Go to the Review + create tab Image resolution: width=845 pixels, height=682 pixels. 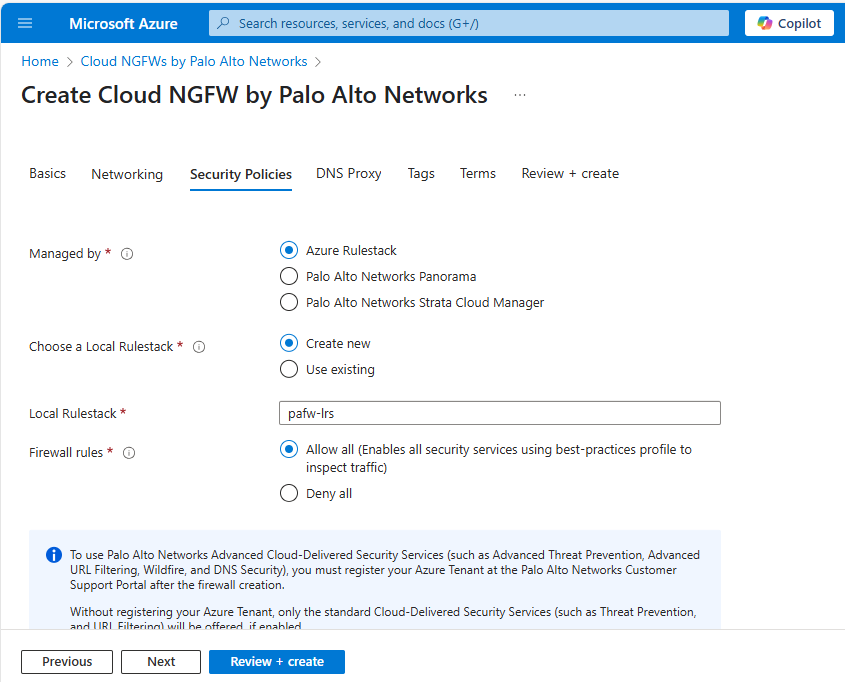point(570,173)
